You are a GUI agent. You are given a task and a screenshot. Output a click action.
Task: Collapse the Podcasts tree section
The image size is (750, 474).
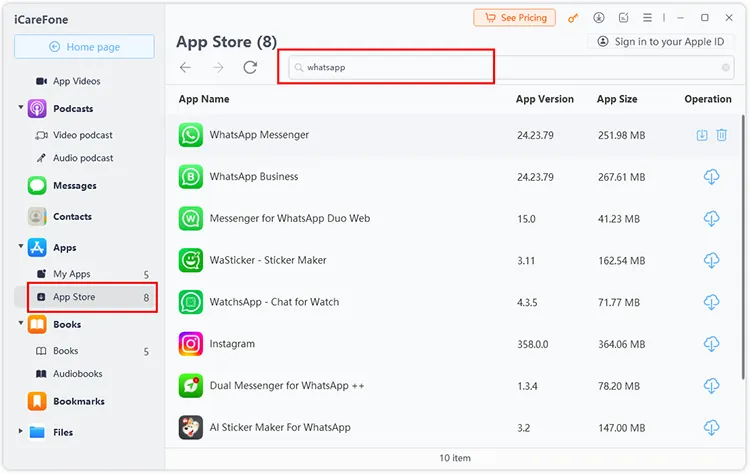[x=21, y=107]
